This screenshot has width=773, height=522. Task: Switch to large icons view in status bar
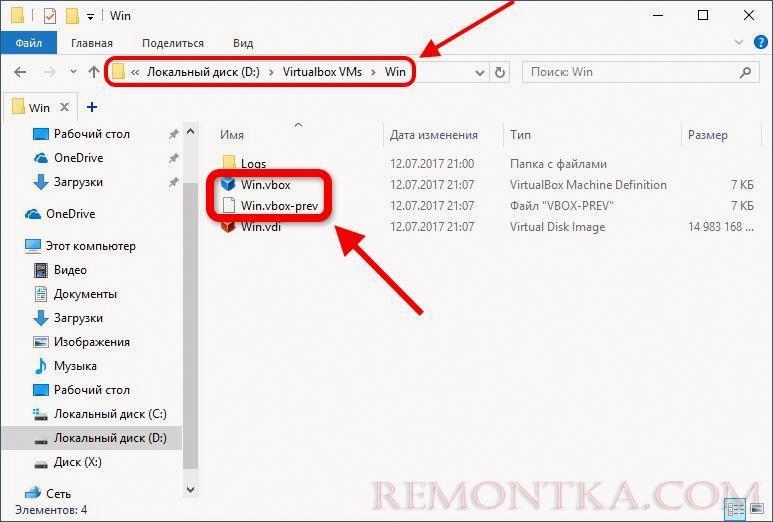[x=756, y=509]
